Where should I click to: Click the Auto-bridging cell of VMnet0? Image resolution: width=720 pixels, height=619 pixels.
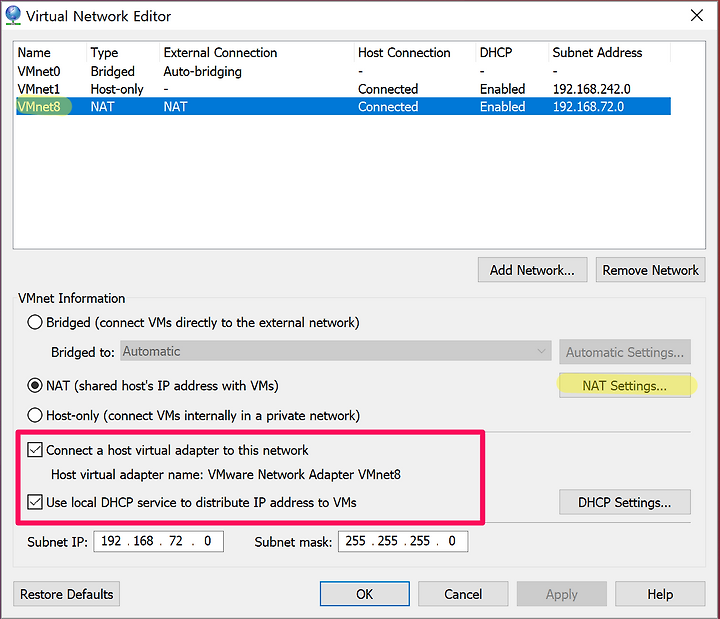[x=202, y=72]
